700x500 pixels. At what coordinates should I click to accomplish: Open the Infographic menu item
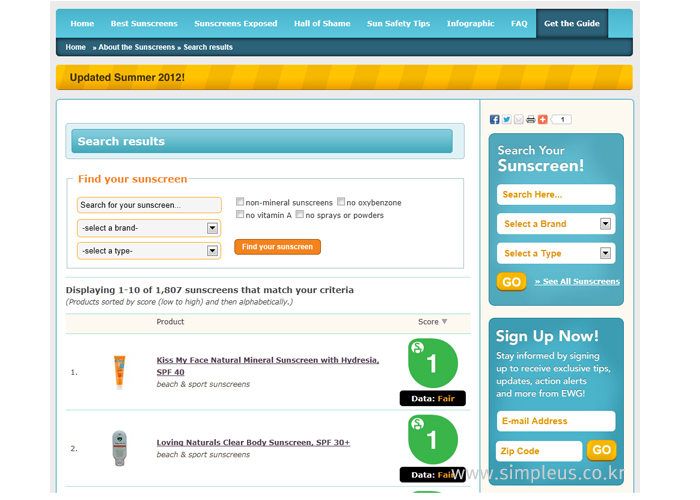(x=471, y=24)
